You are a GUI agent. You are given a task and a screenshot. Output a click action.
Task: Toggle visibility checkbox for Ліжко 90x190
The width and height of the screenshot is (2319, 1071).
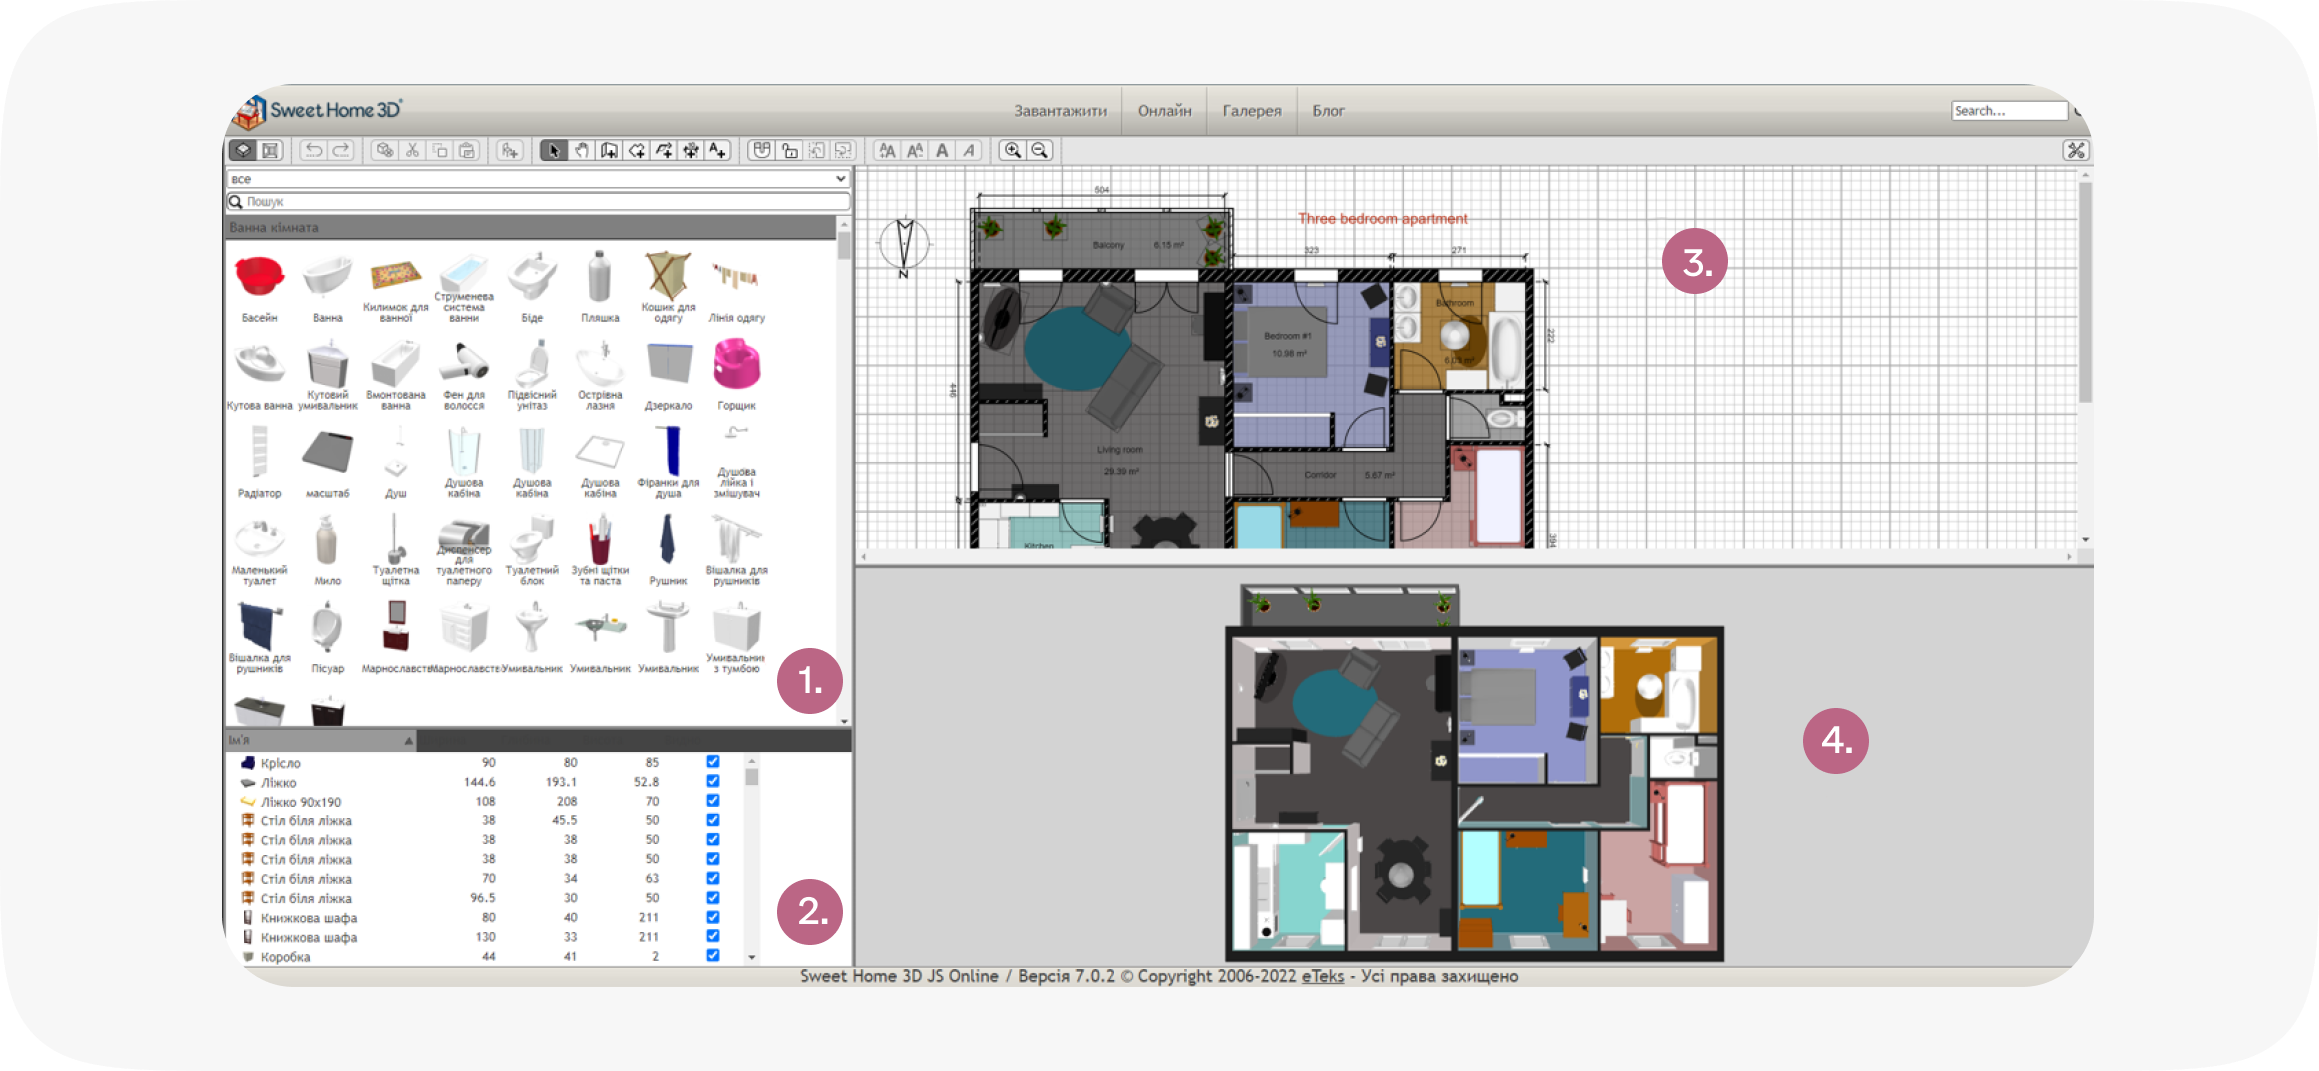click(713, 801)
